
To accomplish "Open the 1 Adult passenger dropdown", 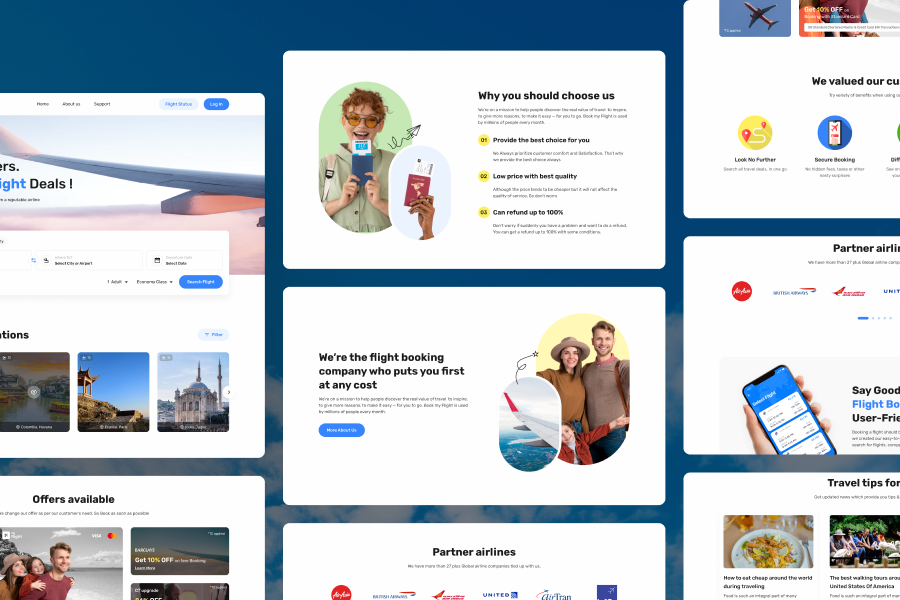I will [x=118, y=282].
